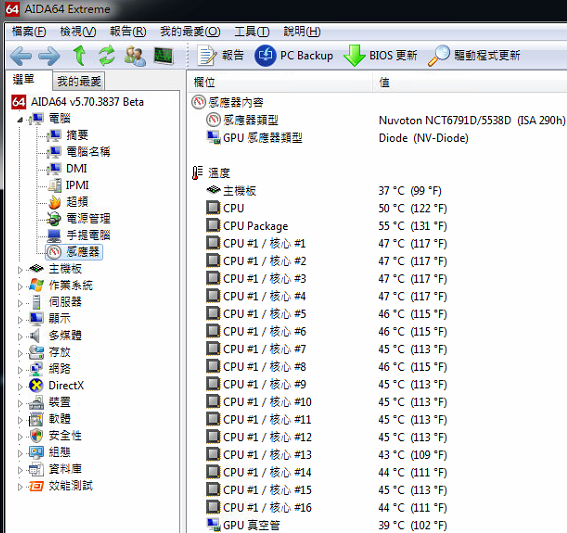The image size is (567, 533).
Task: Open the 報告(R) menu
Action: click(x=128, y=32)
